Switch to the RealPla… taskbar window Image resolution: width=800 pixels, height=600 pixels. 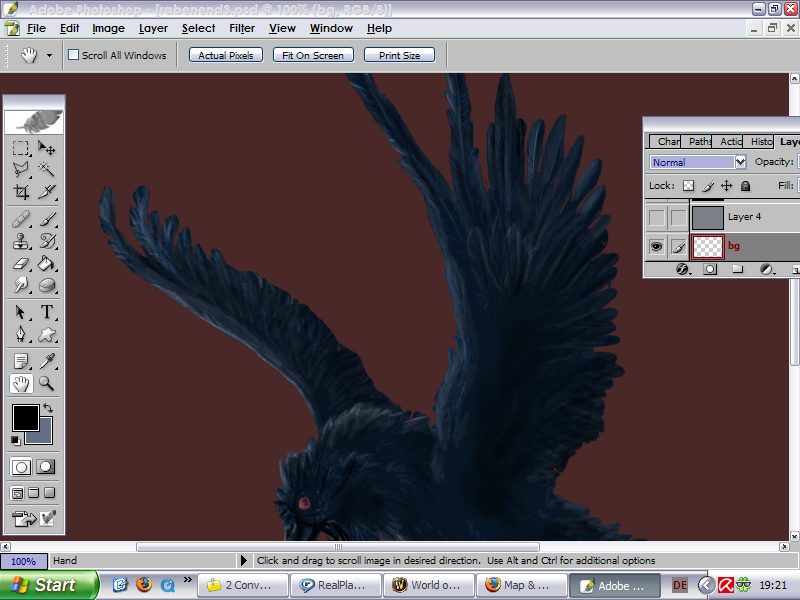(x=336, y=585)
